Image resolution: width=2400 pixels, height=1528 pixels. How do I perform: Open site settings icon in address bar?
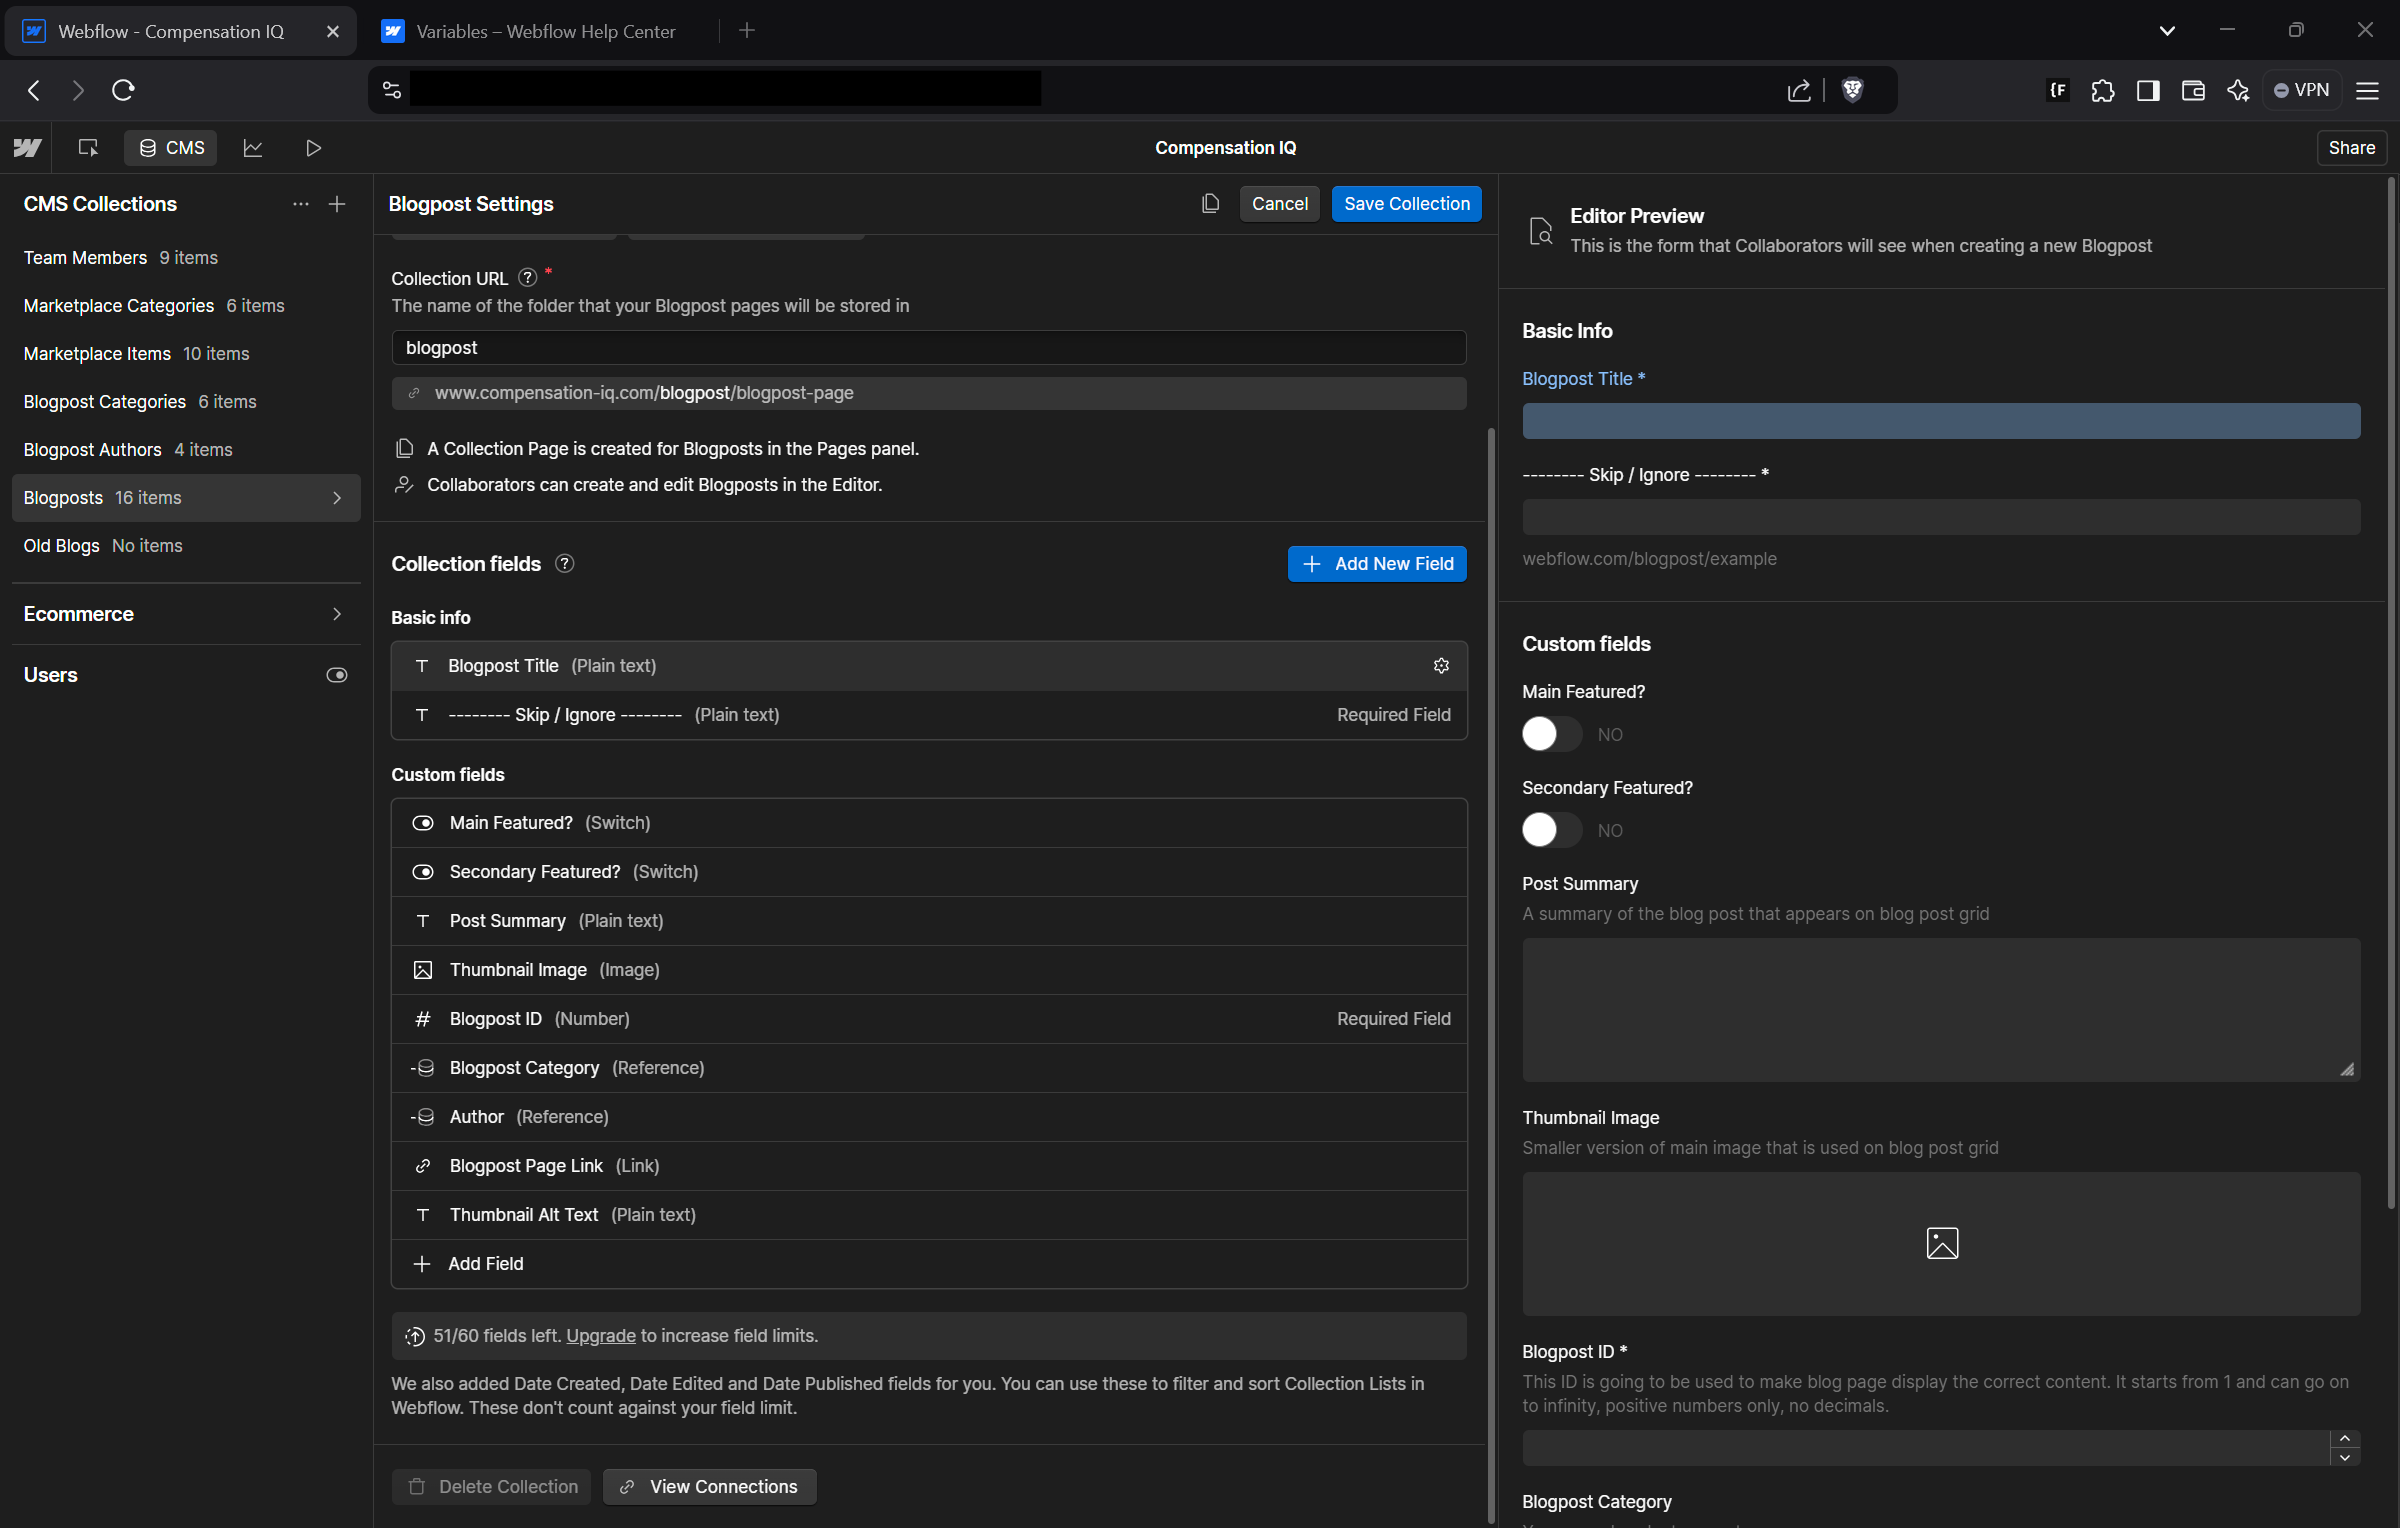tap(392, 90)
